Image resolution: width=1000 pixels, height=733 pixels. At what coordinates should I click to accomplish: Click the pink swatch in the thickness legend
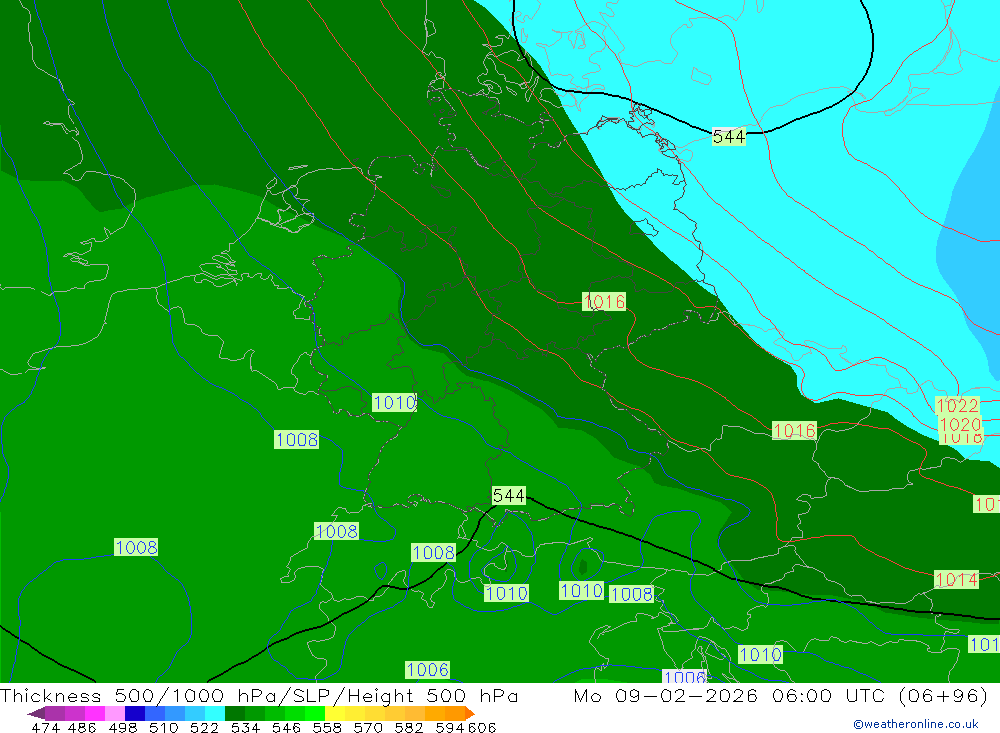coord(115,713)
